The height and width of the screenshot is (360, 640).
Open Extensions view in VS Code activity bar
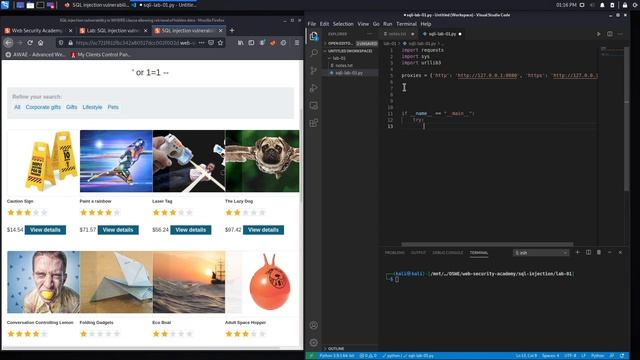coord(313,123)
